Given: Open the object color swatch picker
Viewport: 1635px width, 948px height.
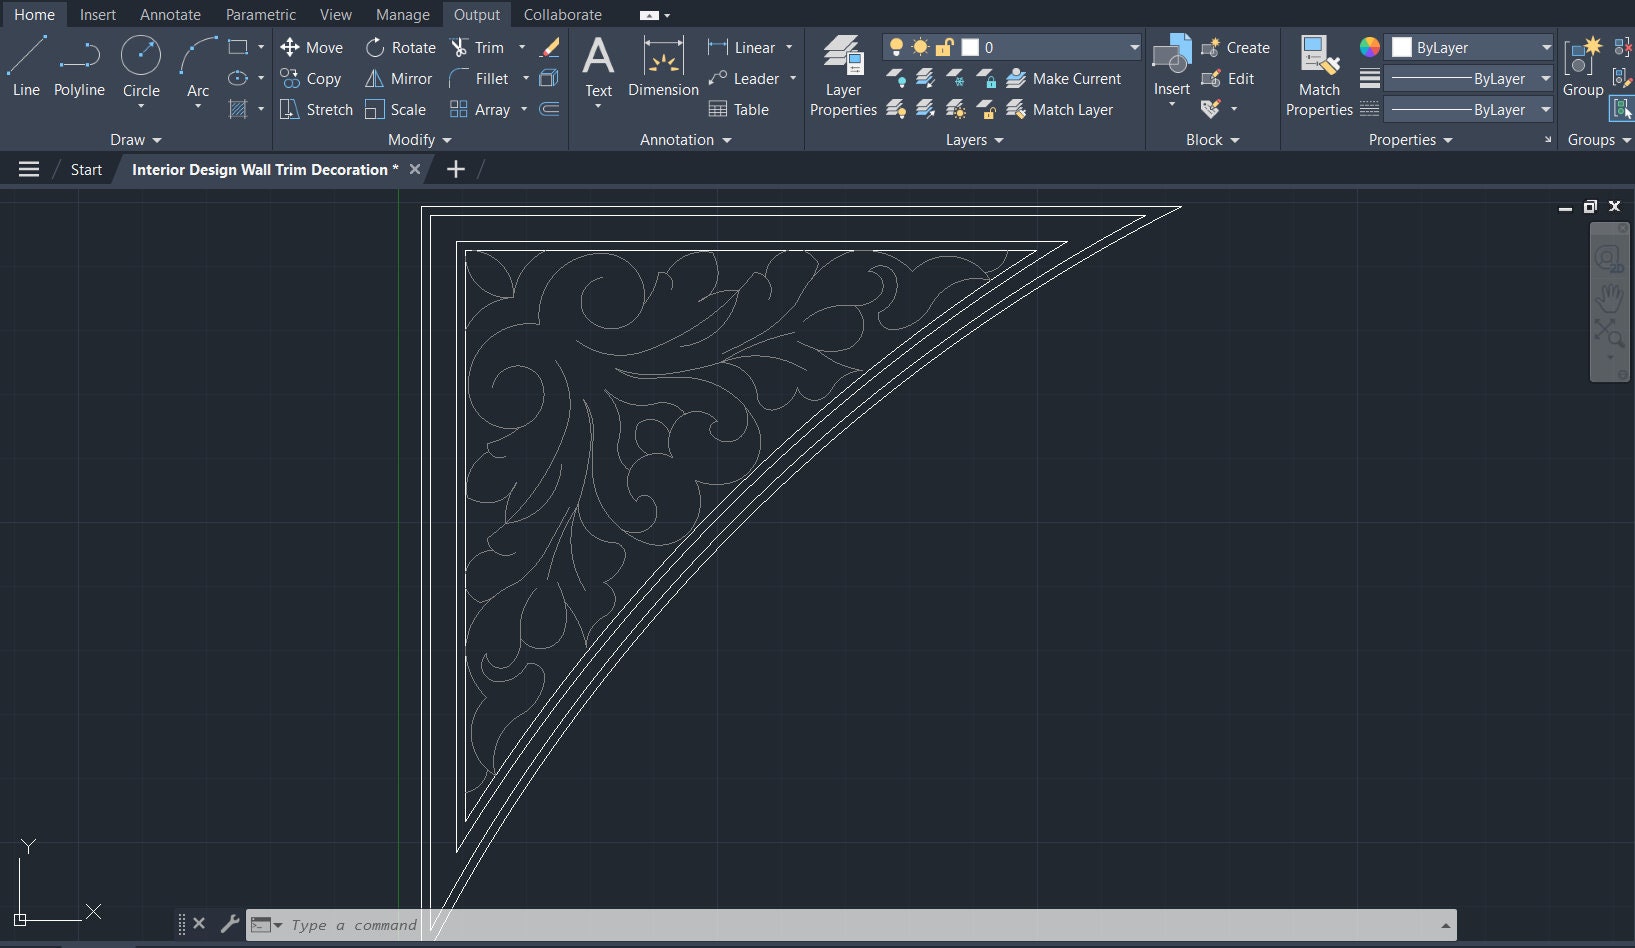Looking at the screenshot, I should (x=1369, y=46).
